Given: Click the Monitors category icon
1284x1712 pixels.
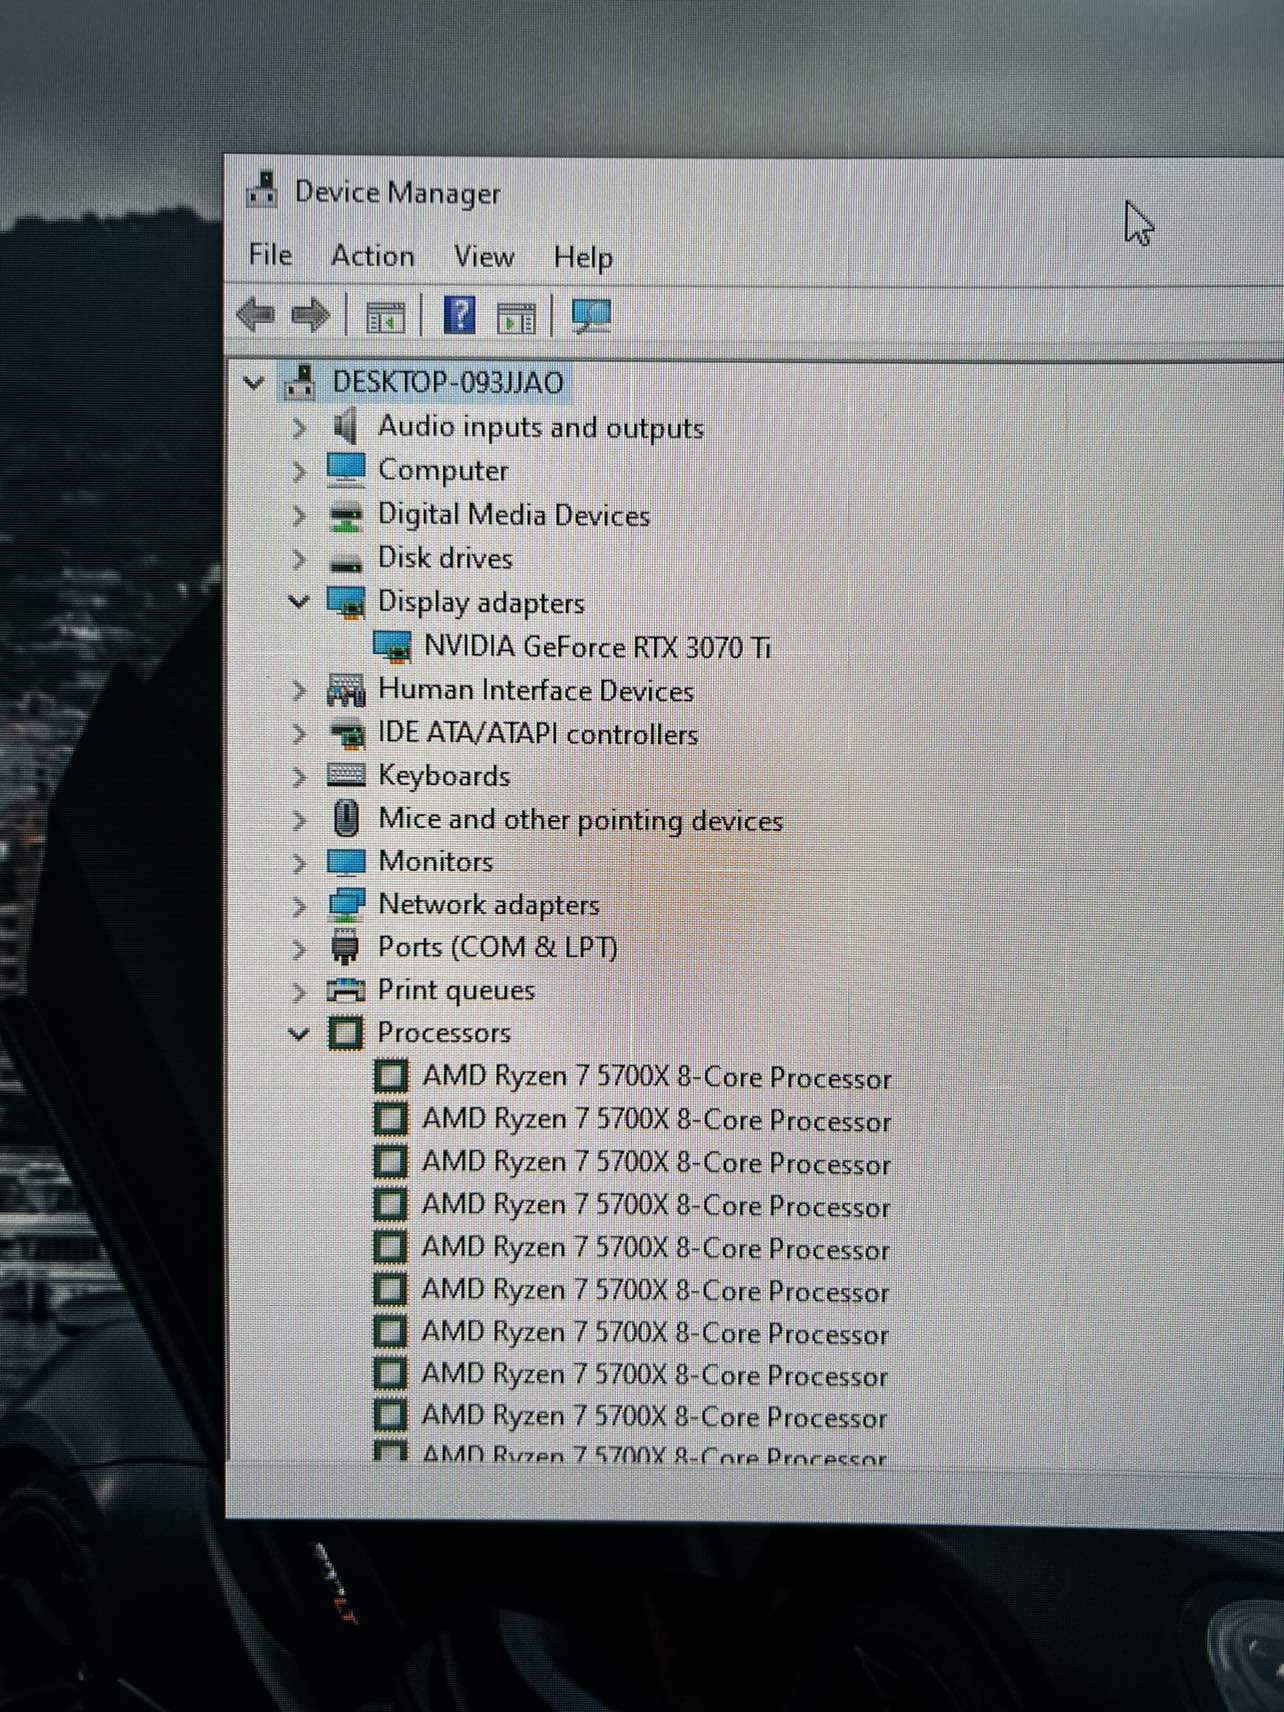Looking at the screenshot, I should (x=346, y=862).
